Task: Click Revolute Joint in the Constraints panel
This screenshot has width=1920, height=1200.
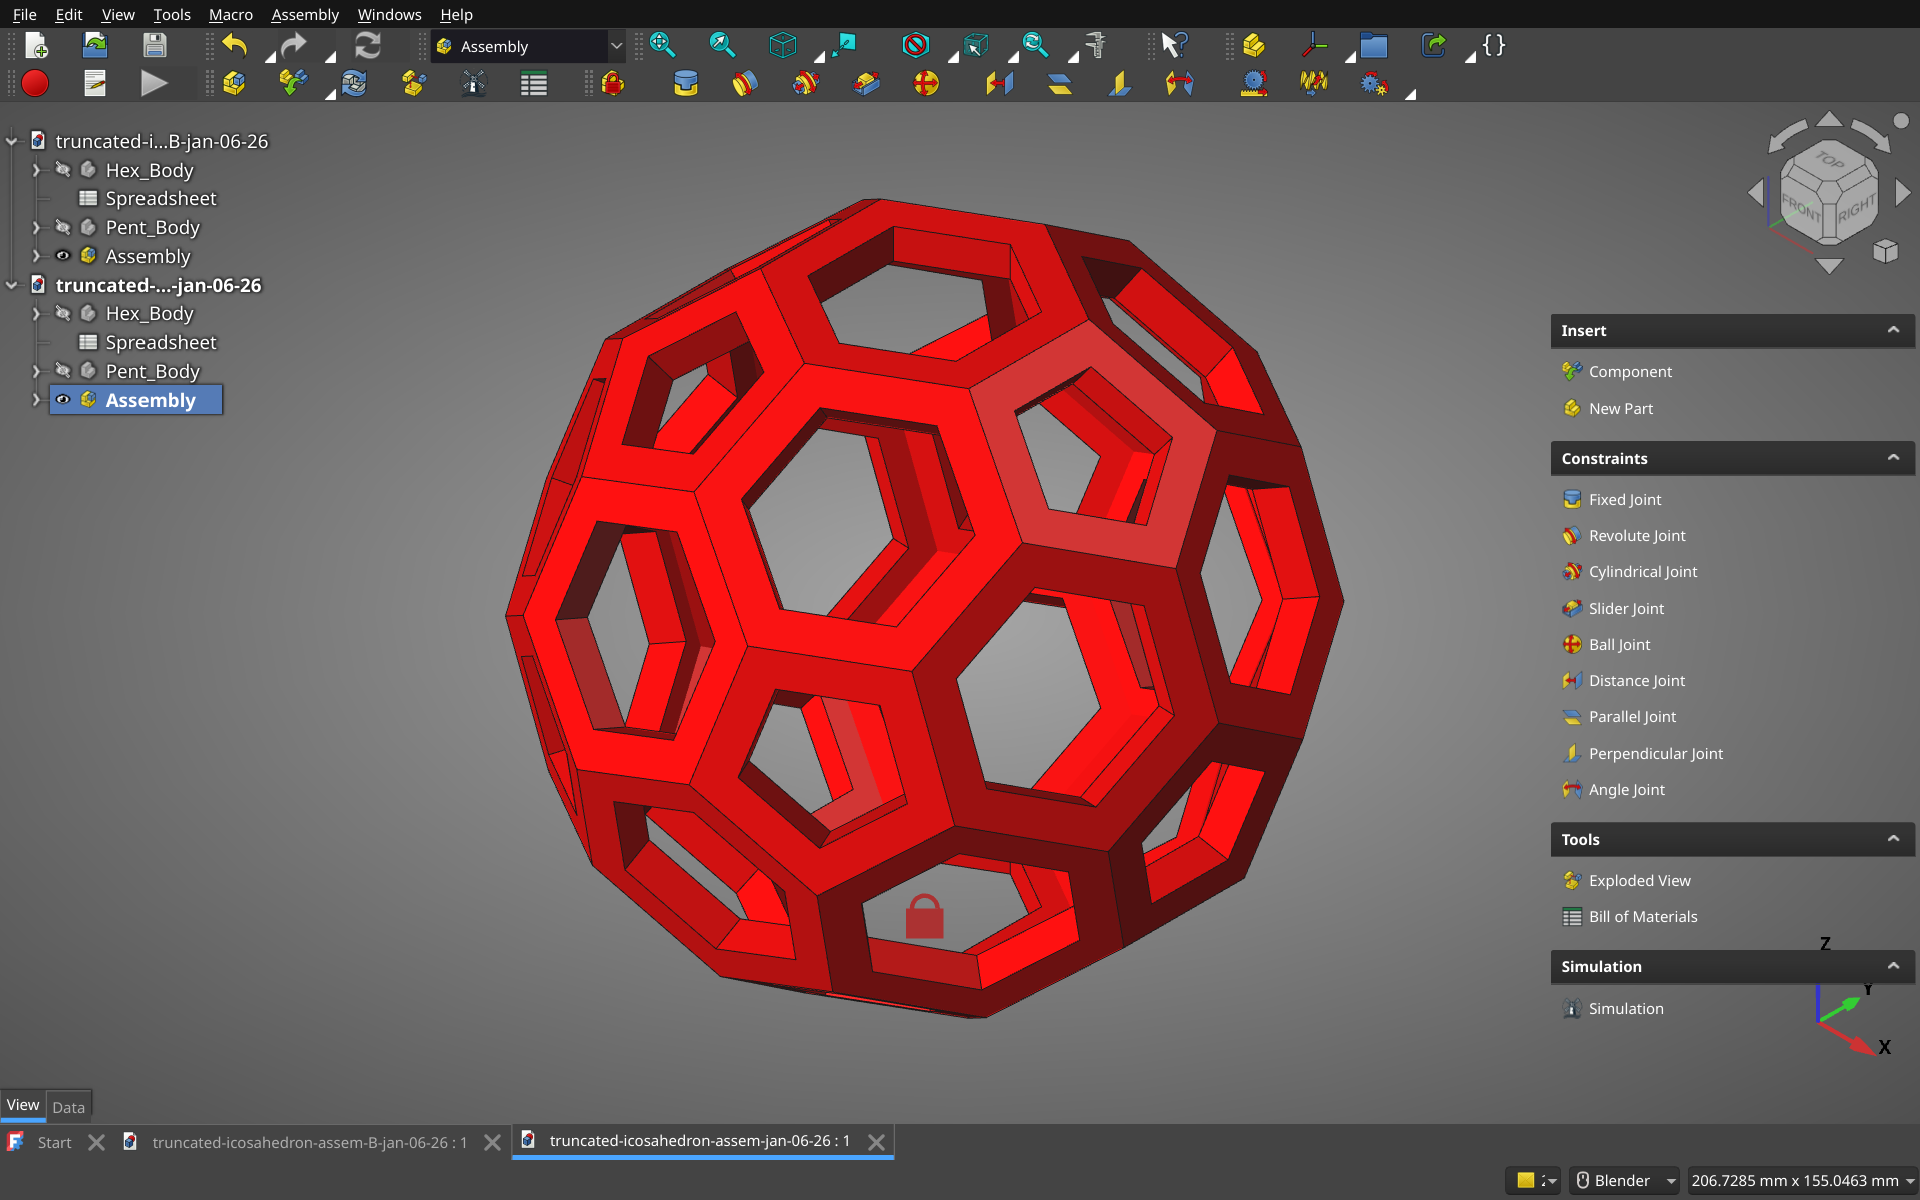Action: [x=1636, y=536]
